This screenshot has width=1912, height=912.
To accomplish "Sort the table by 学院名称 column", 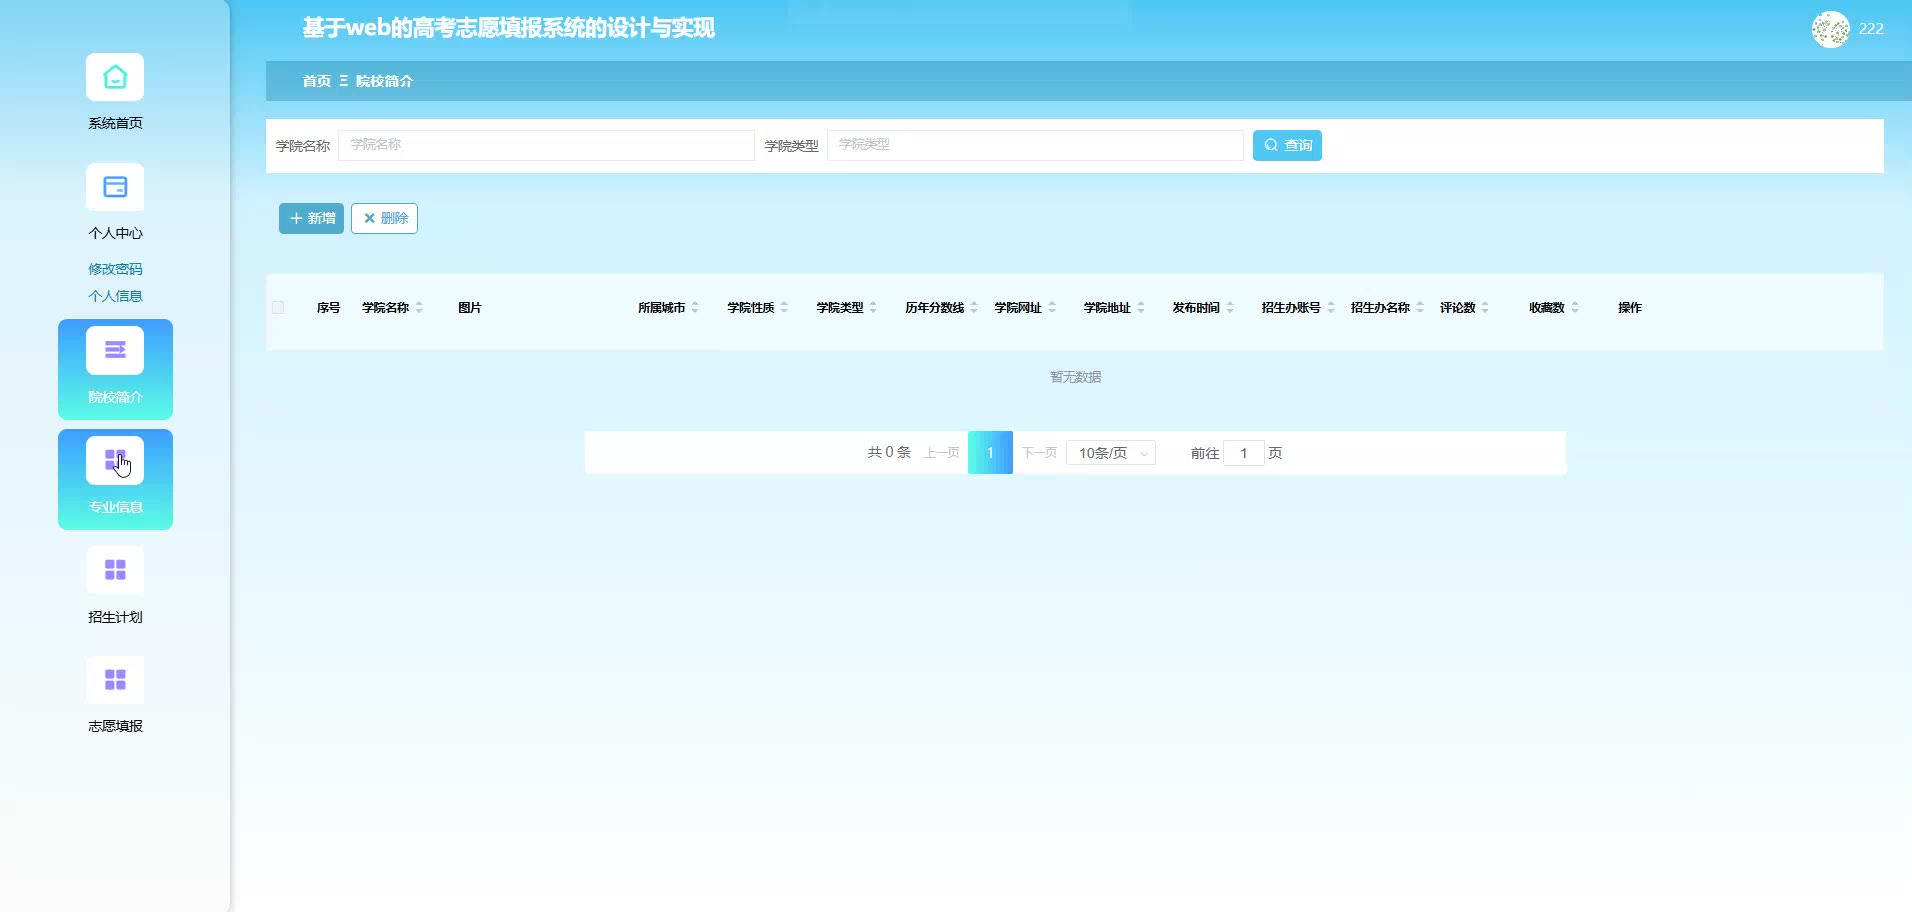I will pyautogui.click(x=419, y=308).
